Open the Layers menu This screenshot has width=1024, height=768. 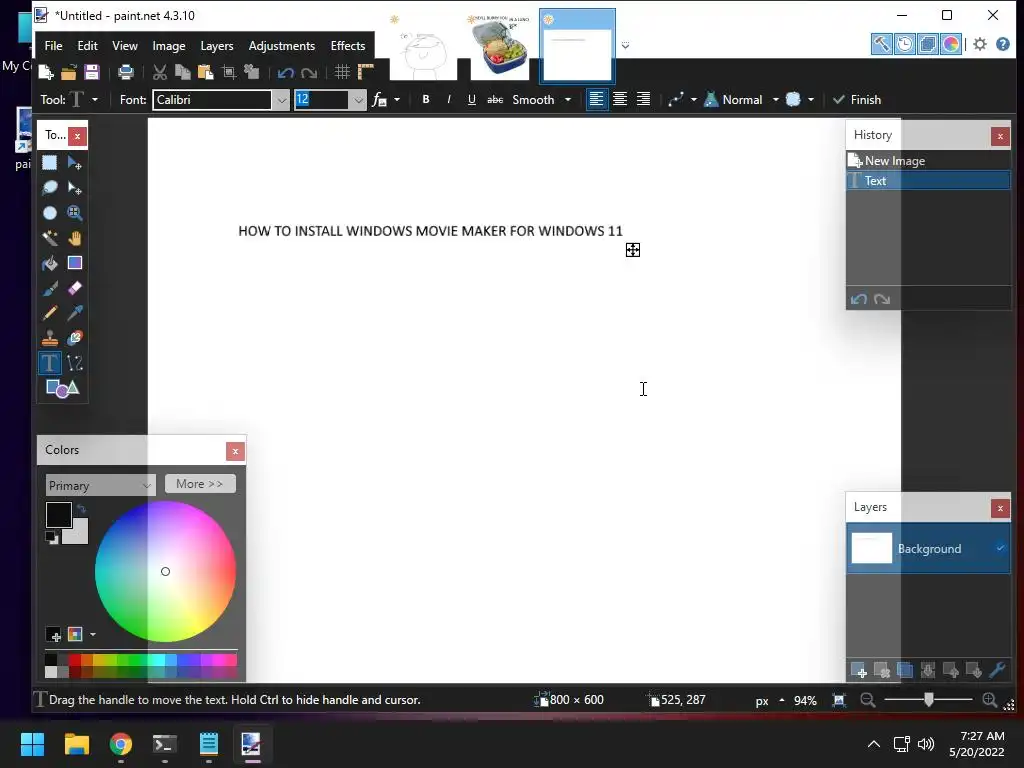click(217, 46)
